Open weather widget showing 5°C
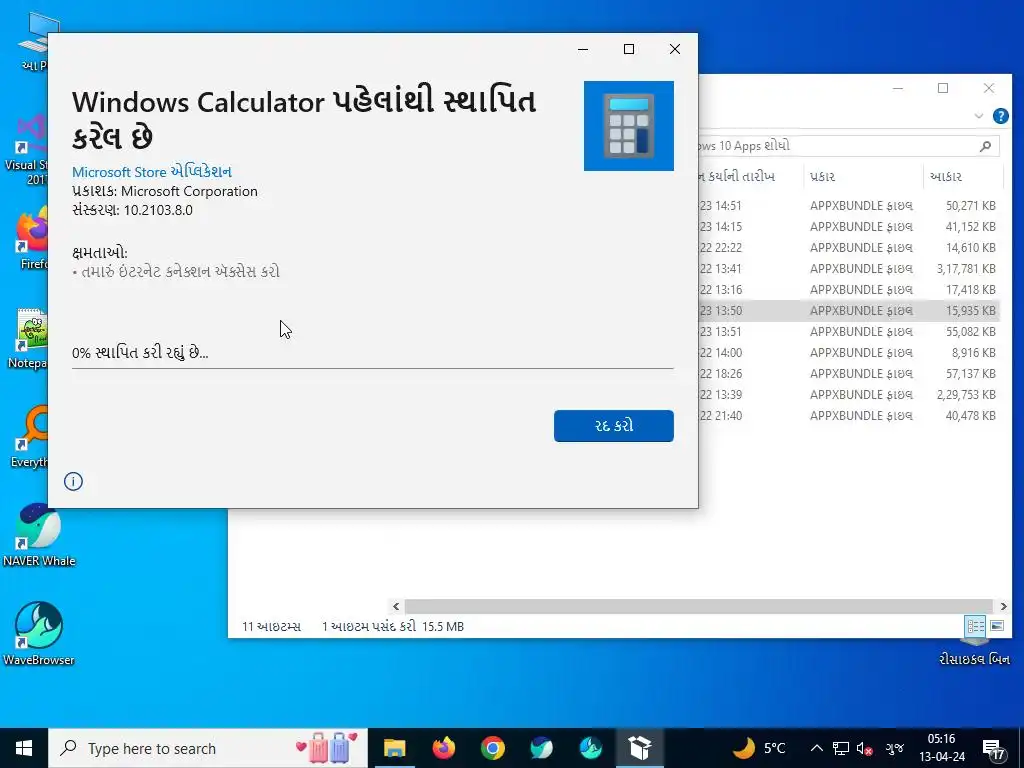 coord(760,748)
